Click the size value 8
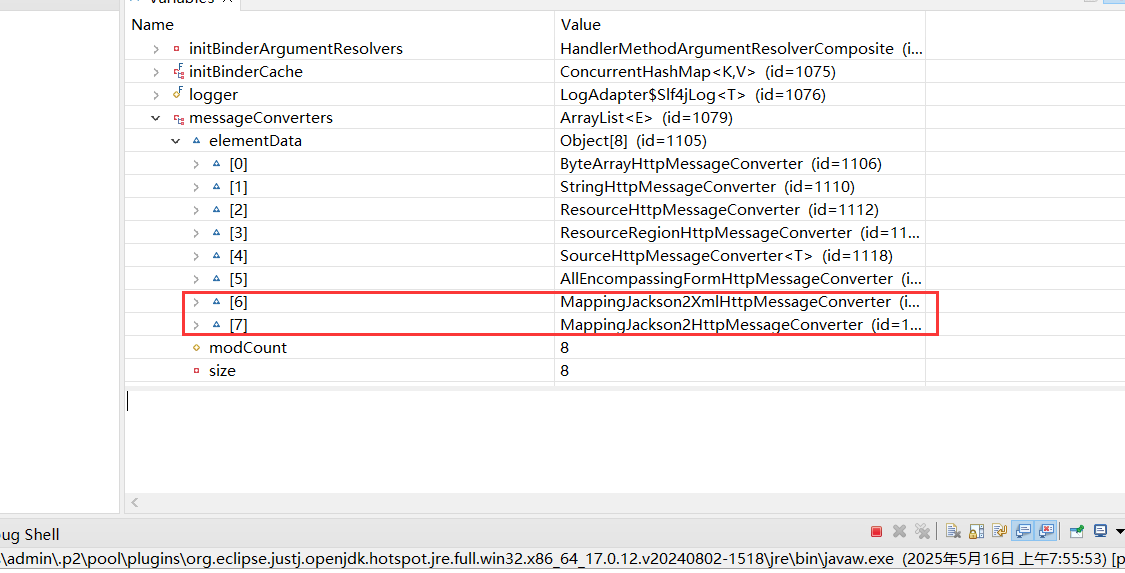Image resolution: width=1125 pixels, height=573 pixels. click(565, 371)
